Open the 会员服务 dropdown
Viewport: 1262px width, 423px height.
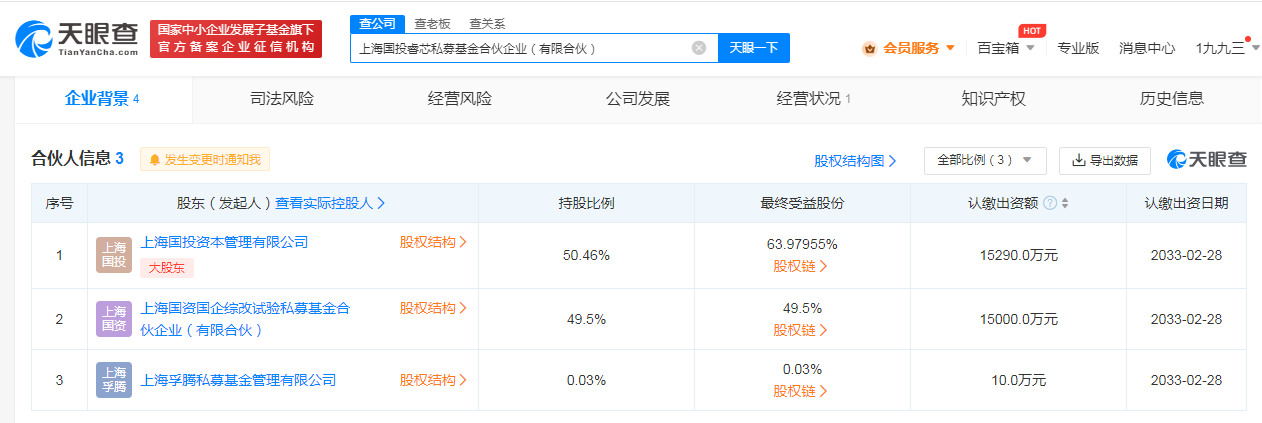pyautogui.click(x=910, y=48)
